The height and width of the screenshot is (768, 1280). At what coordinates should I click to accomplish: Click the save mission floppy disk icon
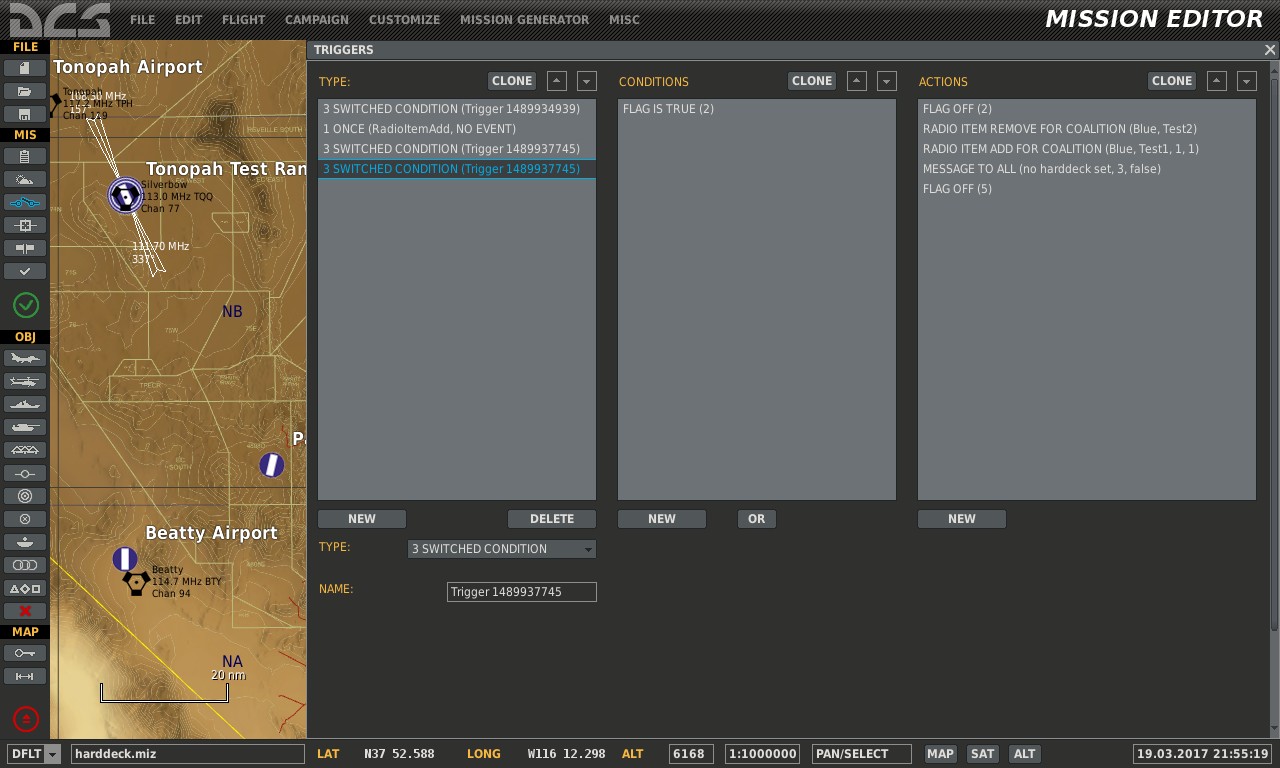(x=25, y=114)
